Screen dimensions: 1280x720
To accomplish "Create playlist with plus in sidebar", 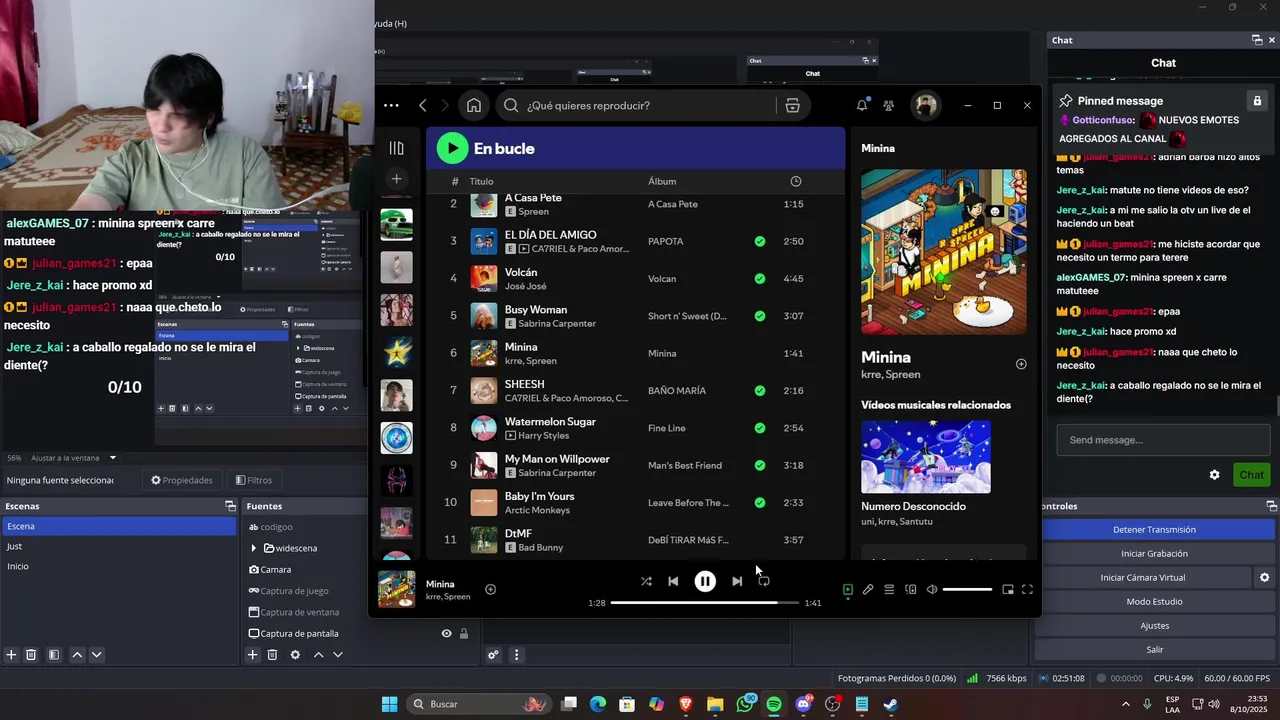I will pos(396,179).
